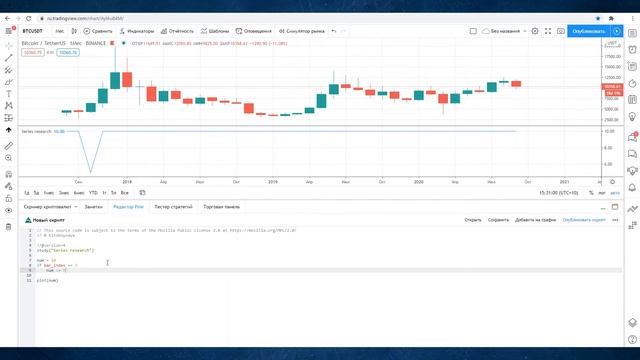Open the public chat panel icon
Screen dimensions: 640x360
pos(632,137)
